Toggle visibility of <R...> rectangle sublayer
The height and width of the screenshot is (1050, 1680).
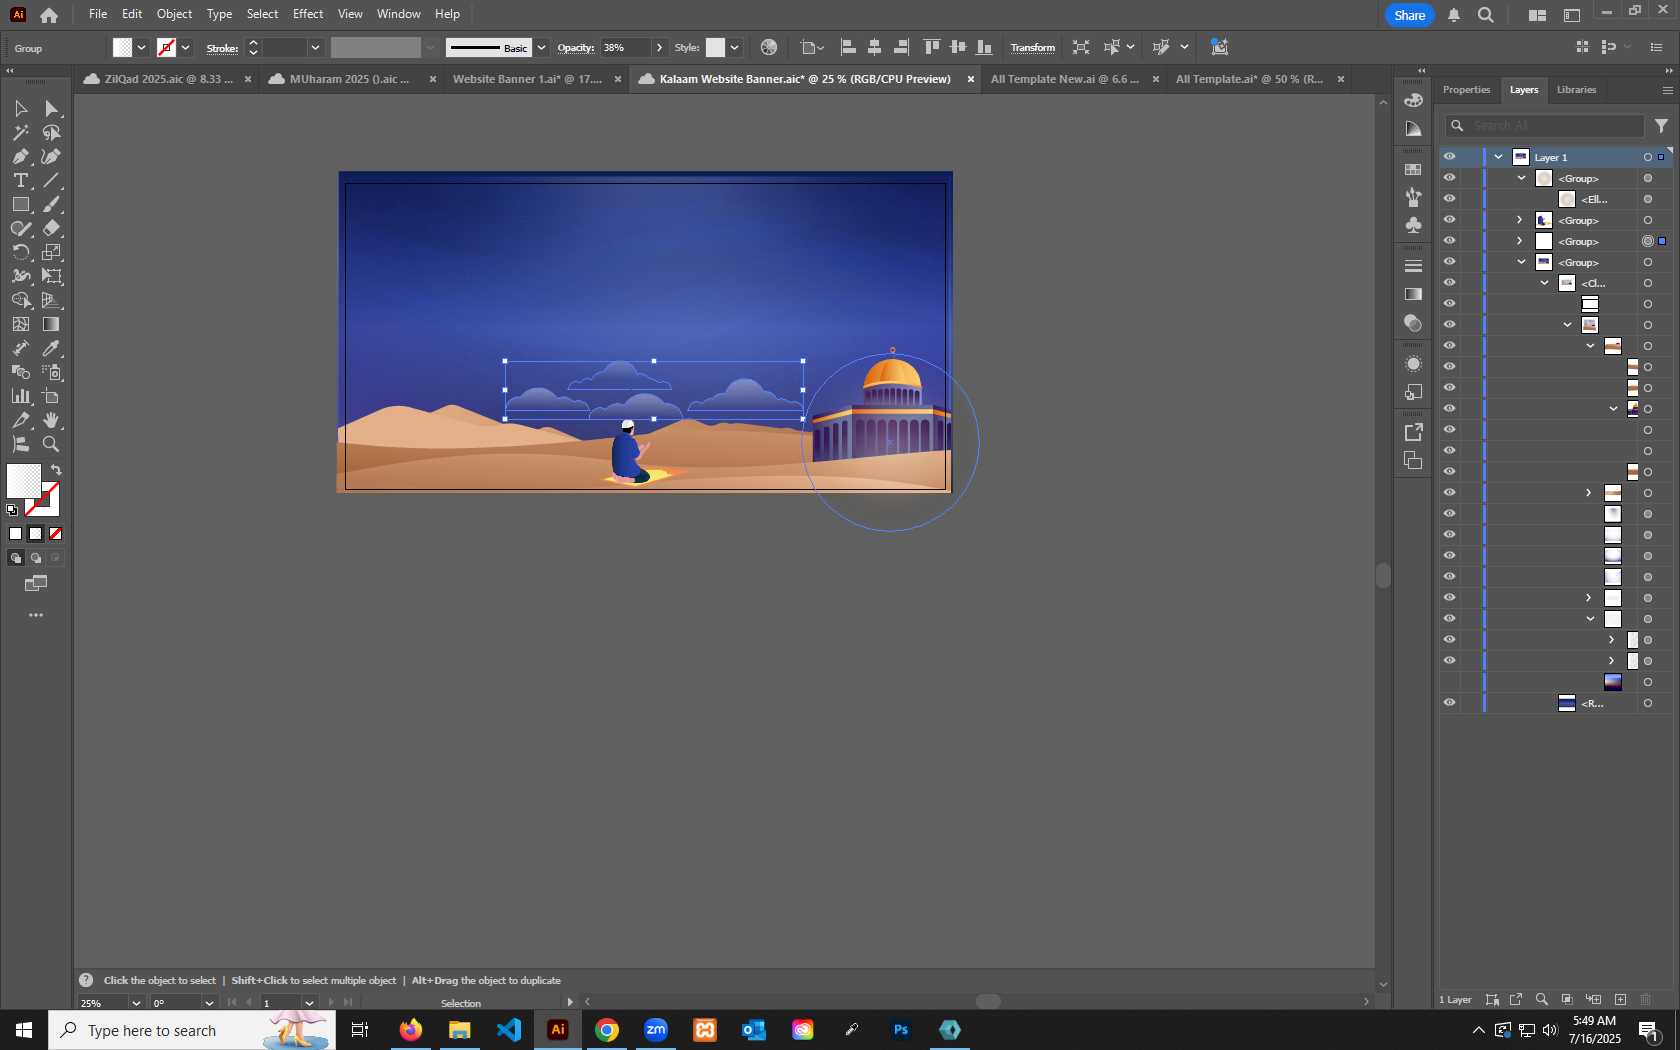tap(1449, 703)
